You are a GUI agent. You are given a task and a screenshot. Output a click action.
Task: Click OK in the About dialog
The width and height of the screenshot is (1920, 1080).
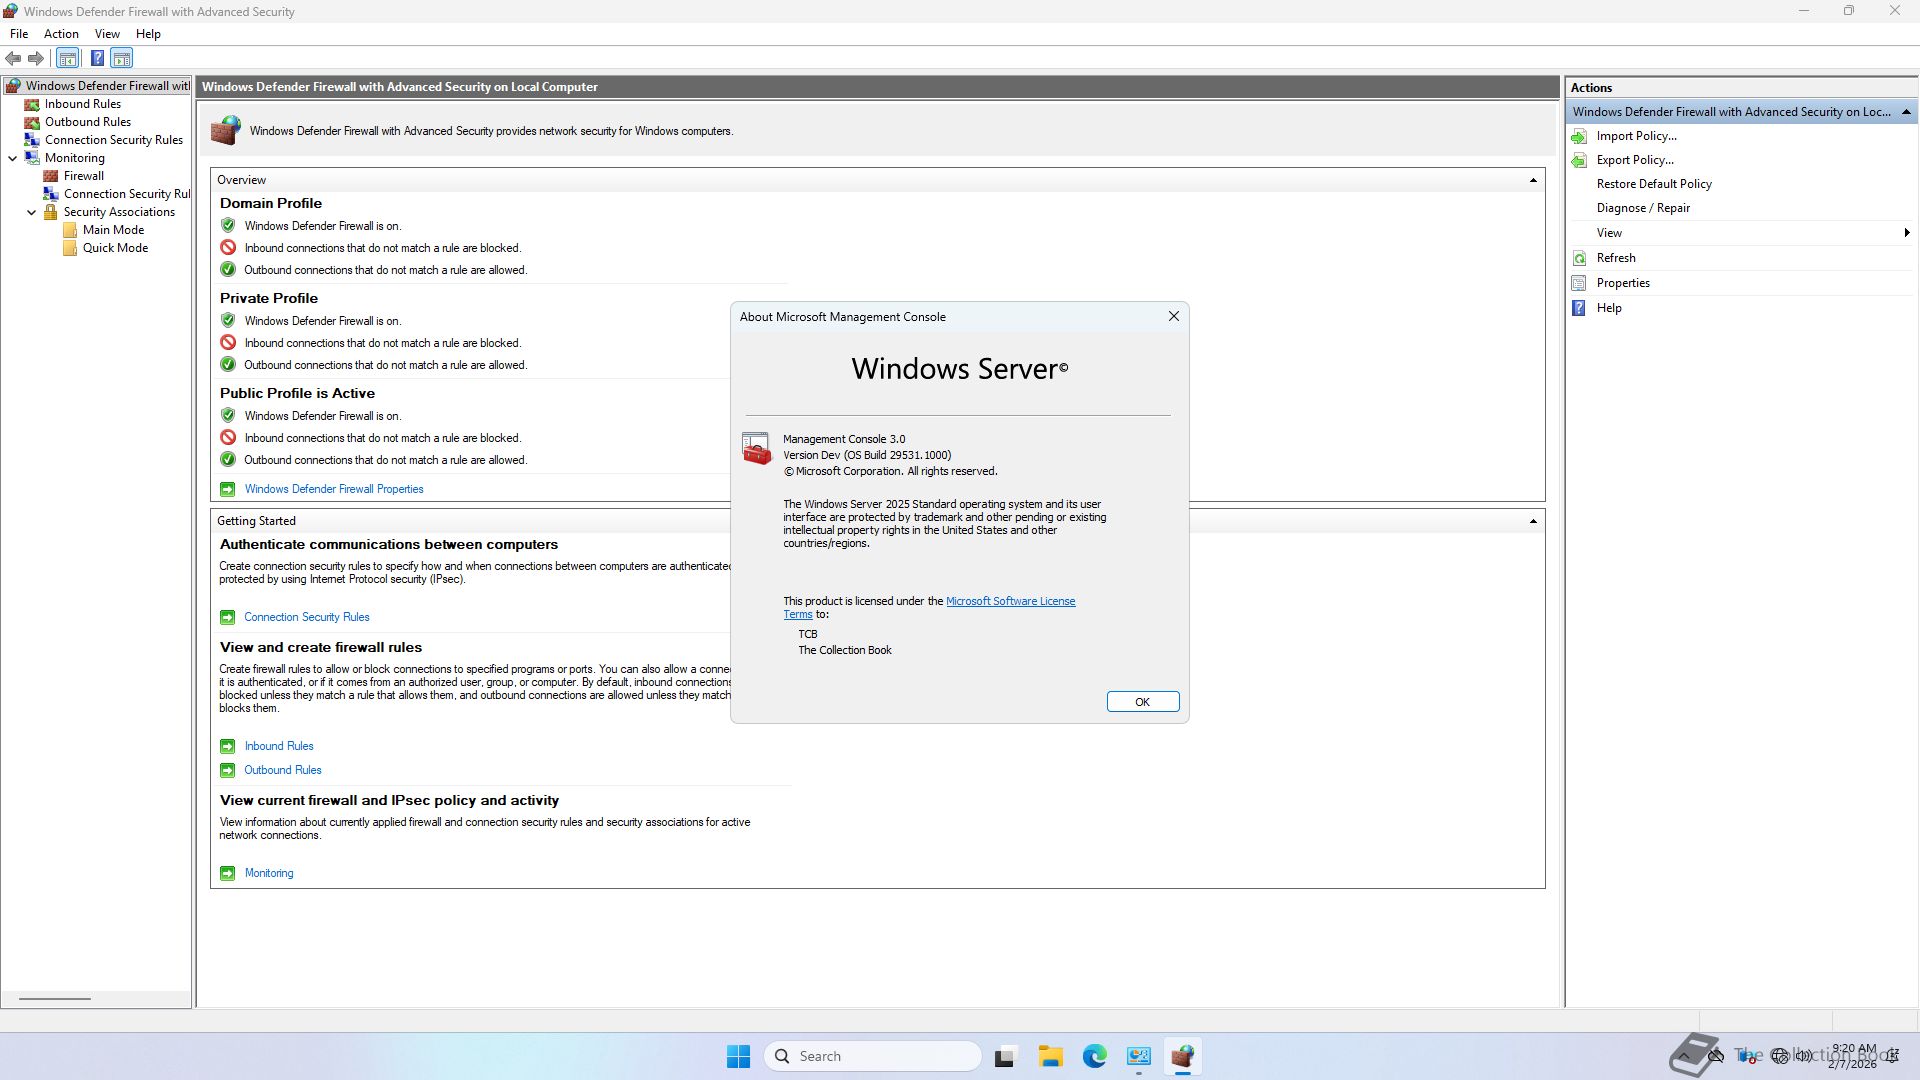[1142, 702]
